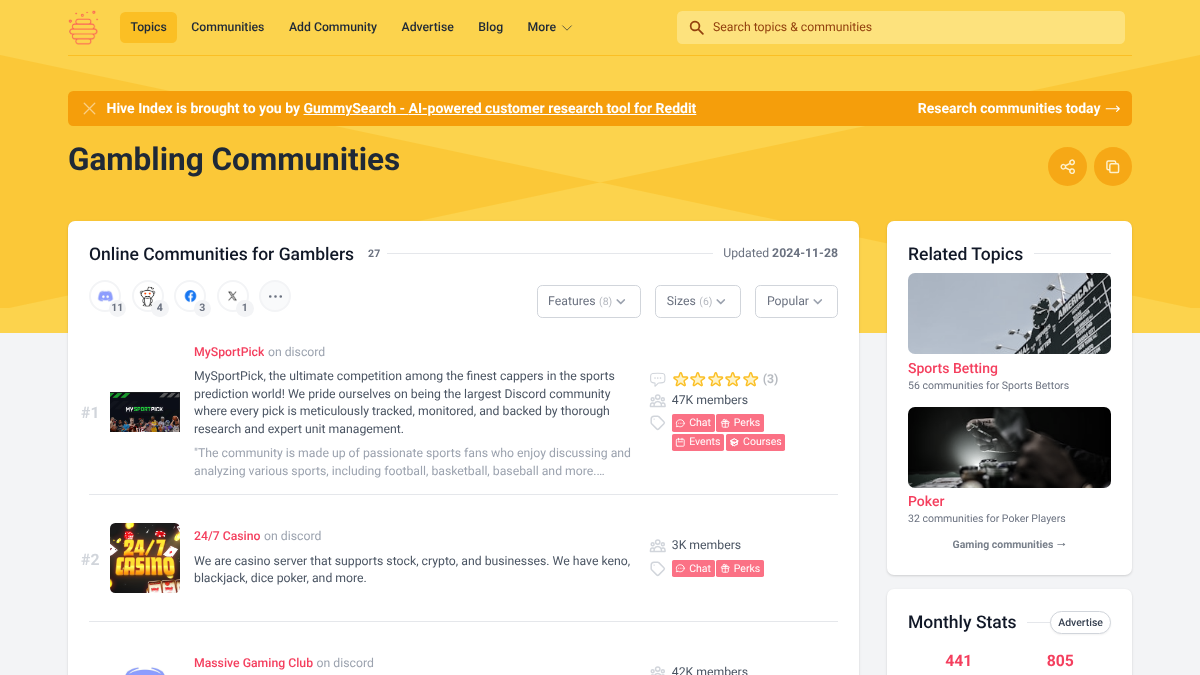This screenshot has width=1200, height=675.
Task: Open the Popular sort dropdown
Action: click(x=795, y=301)
